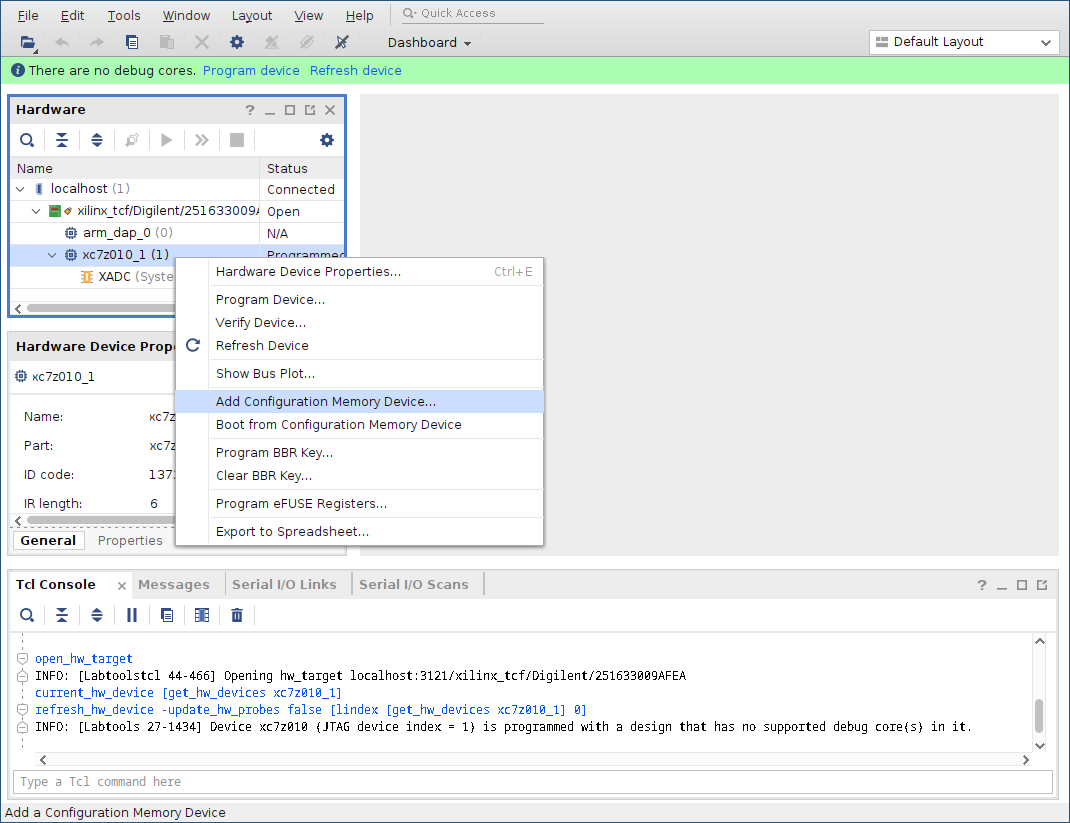Screen dimensions: 1070x823
Task: Open the Layout menu
Action: pyautogui.click(x=252, y=16)
